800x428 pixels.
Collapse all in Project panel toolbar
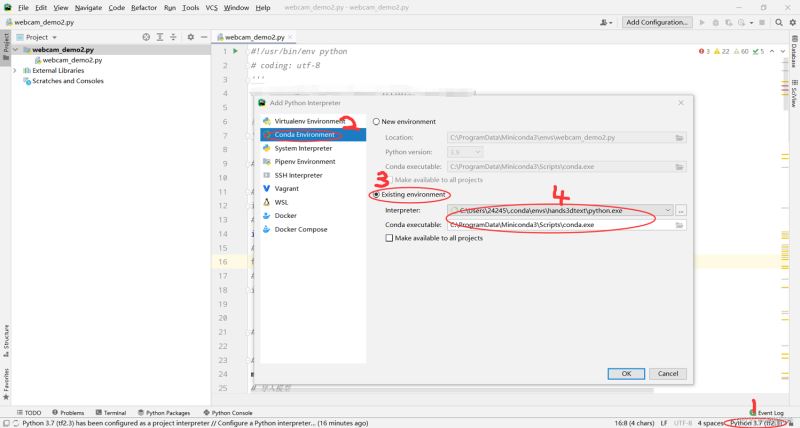coord(173,37)
